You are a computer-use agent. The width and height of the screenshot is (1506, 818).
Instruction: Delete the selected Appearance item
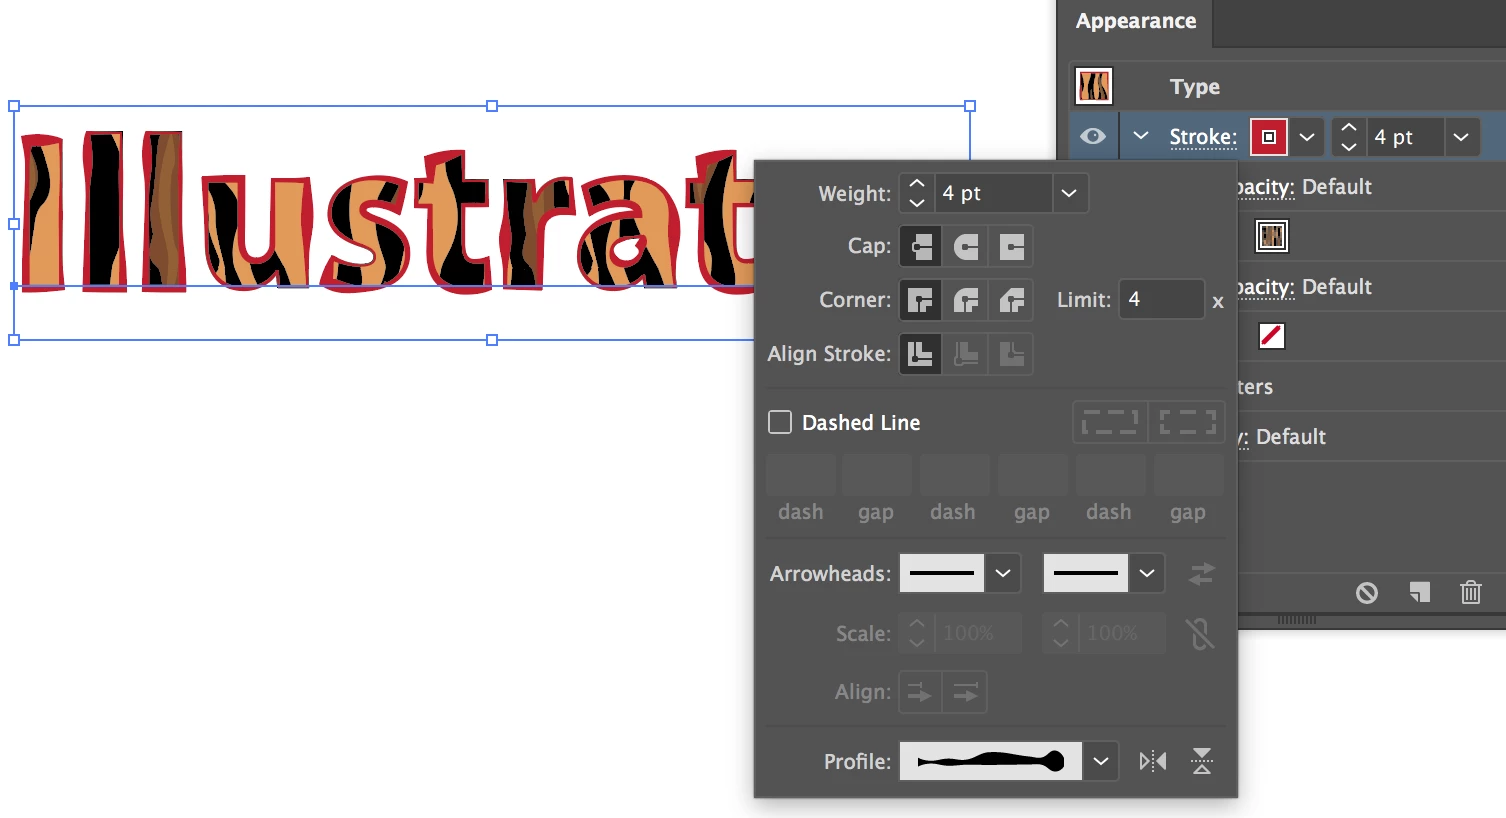tap(1471, 593)
